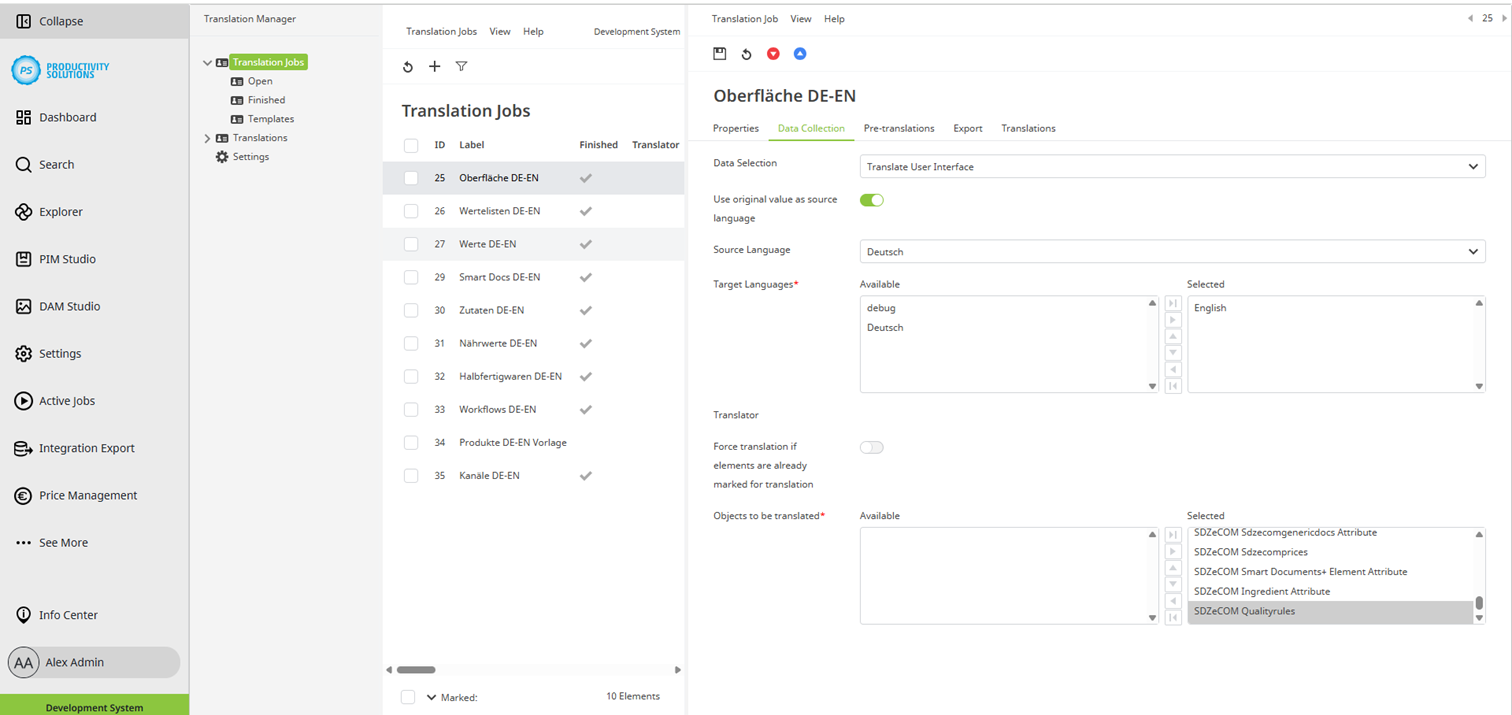The height and width of the screenshot is (715, 1512).
Task: Click the save icon in detail toolbar
Action: pos(719,54)
